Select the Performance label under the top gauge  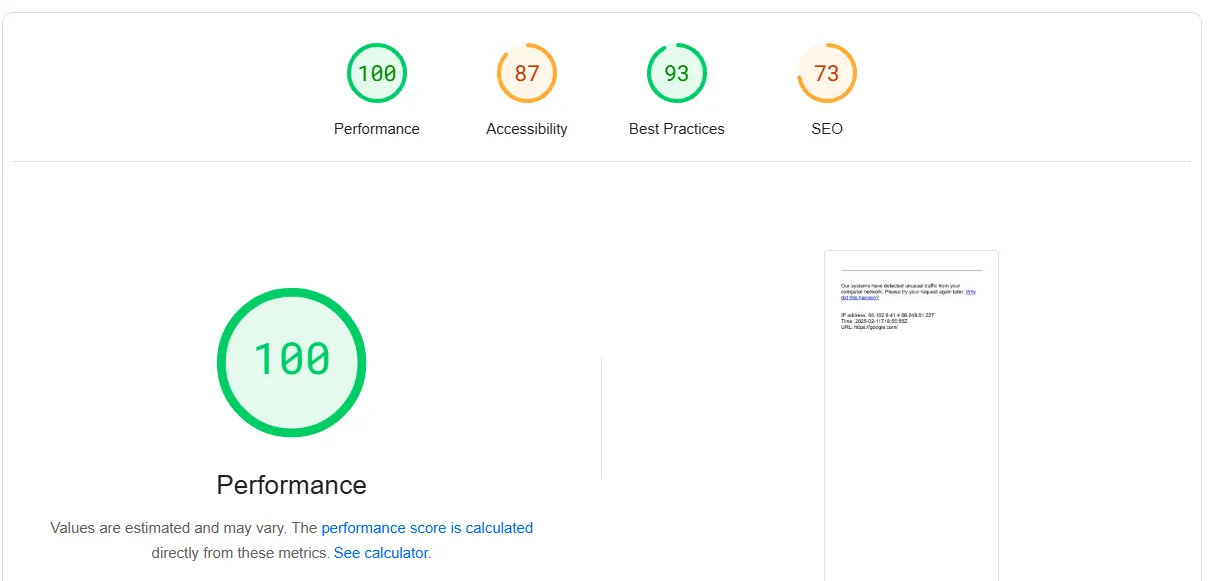(377, 129)
